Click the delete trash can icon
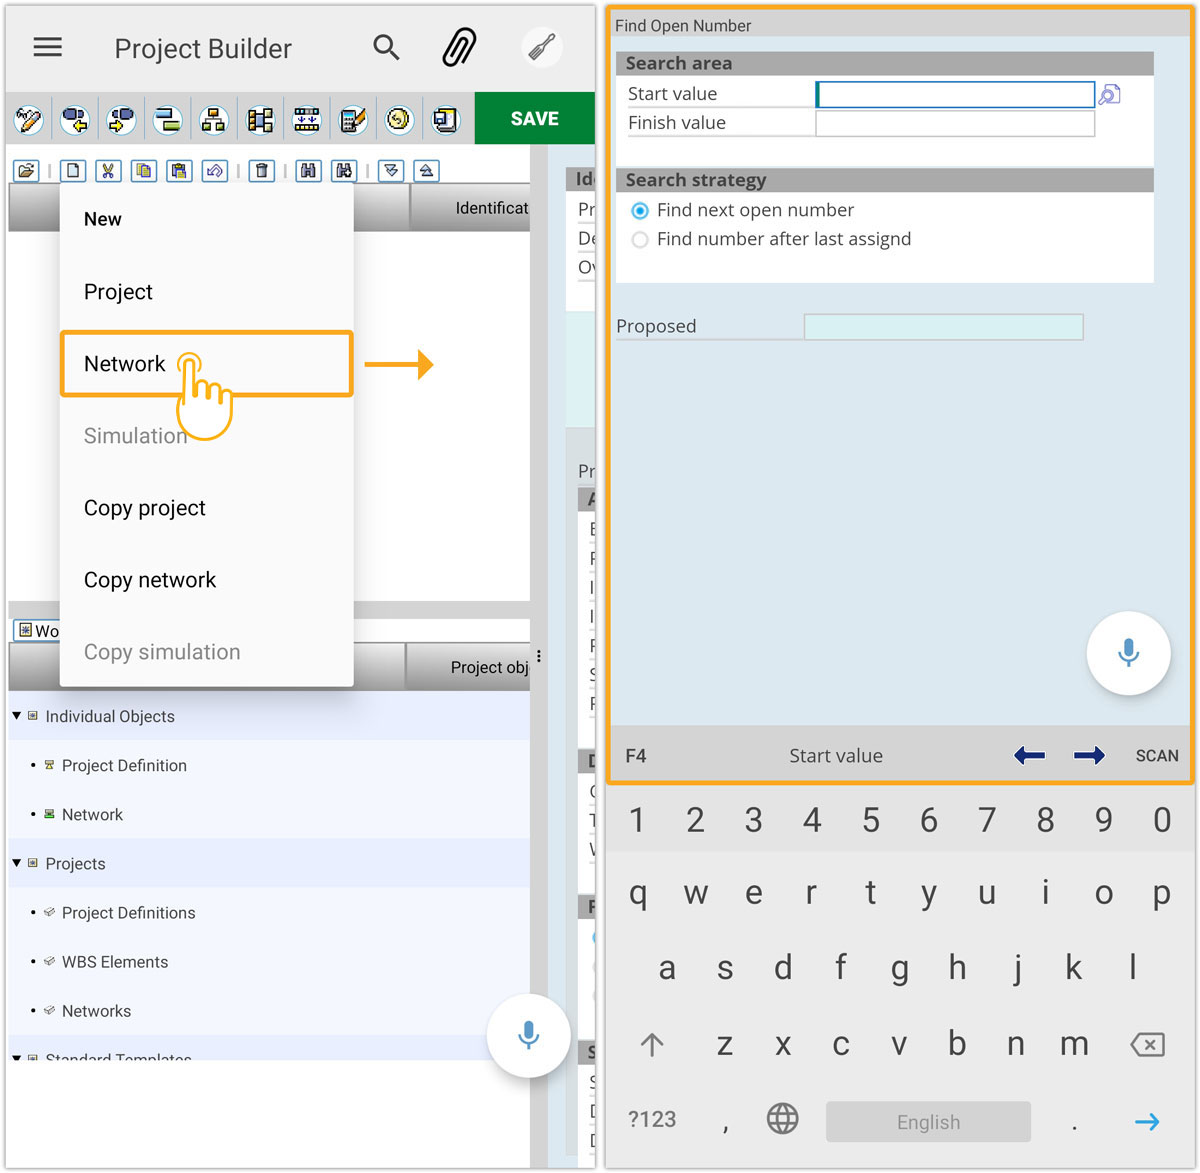 point(262,171)
